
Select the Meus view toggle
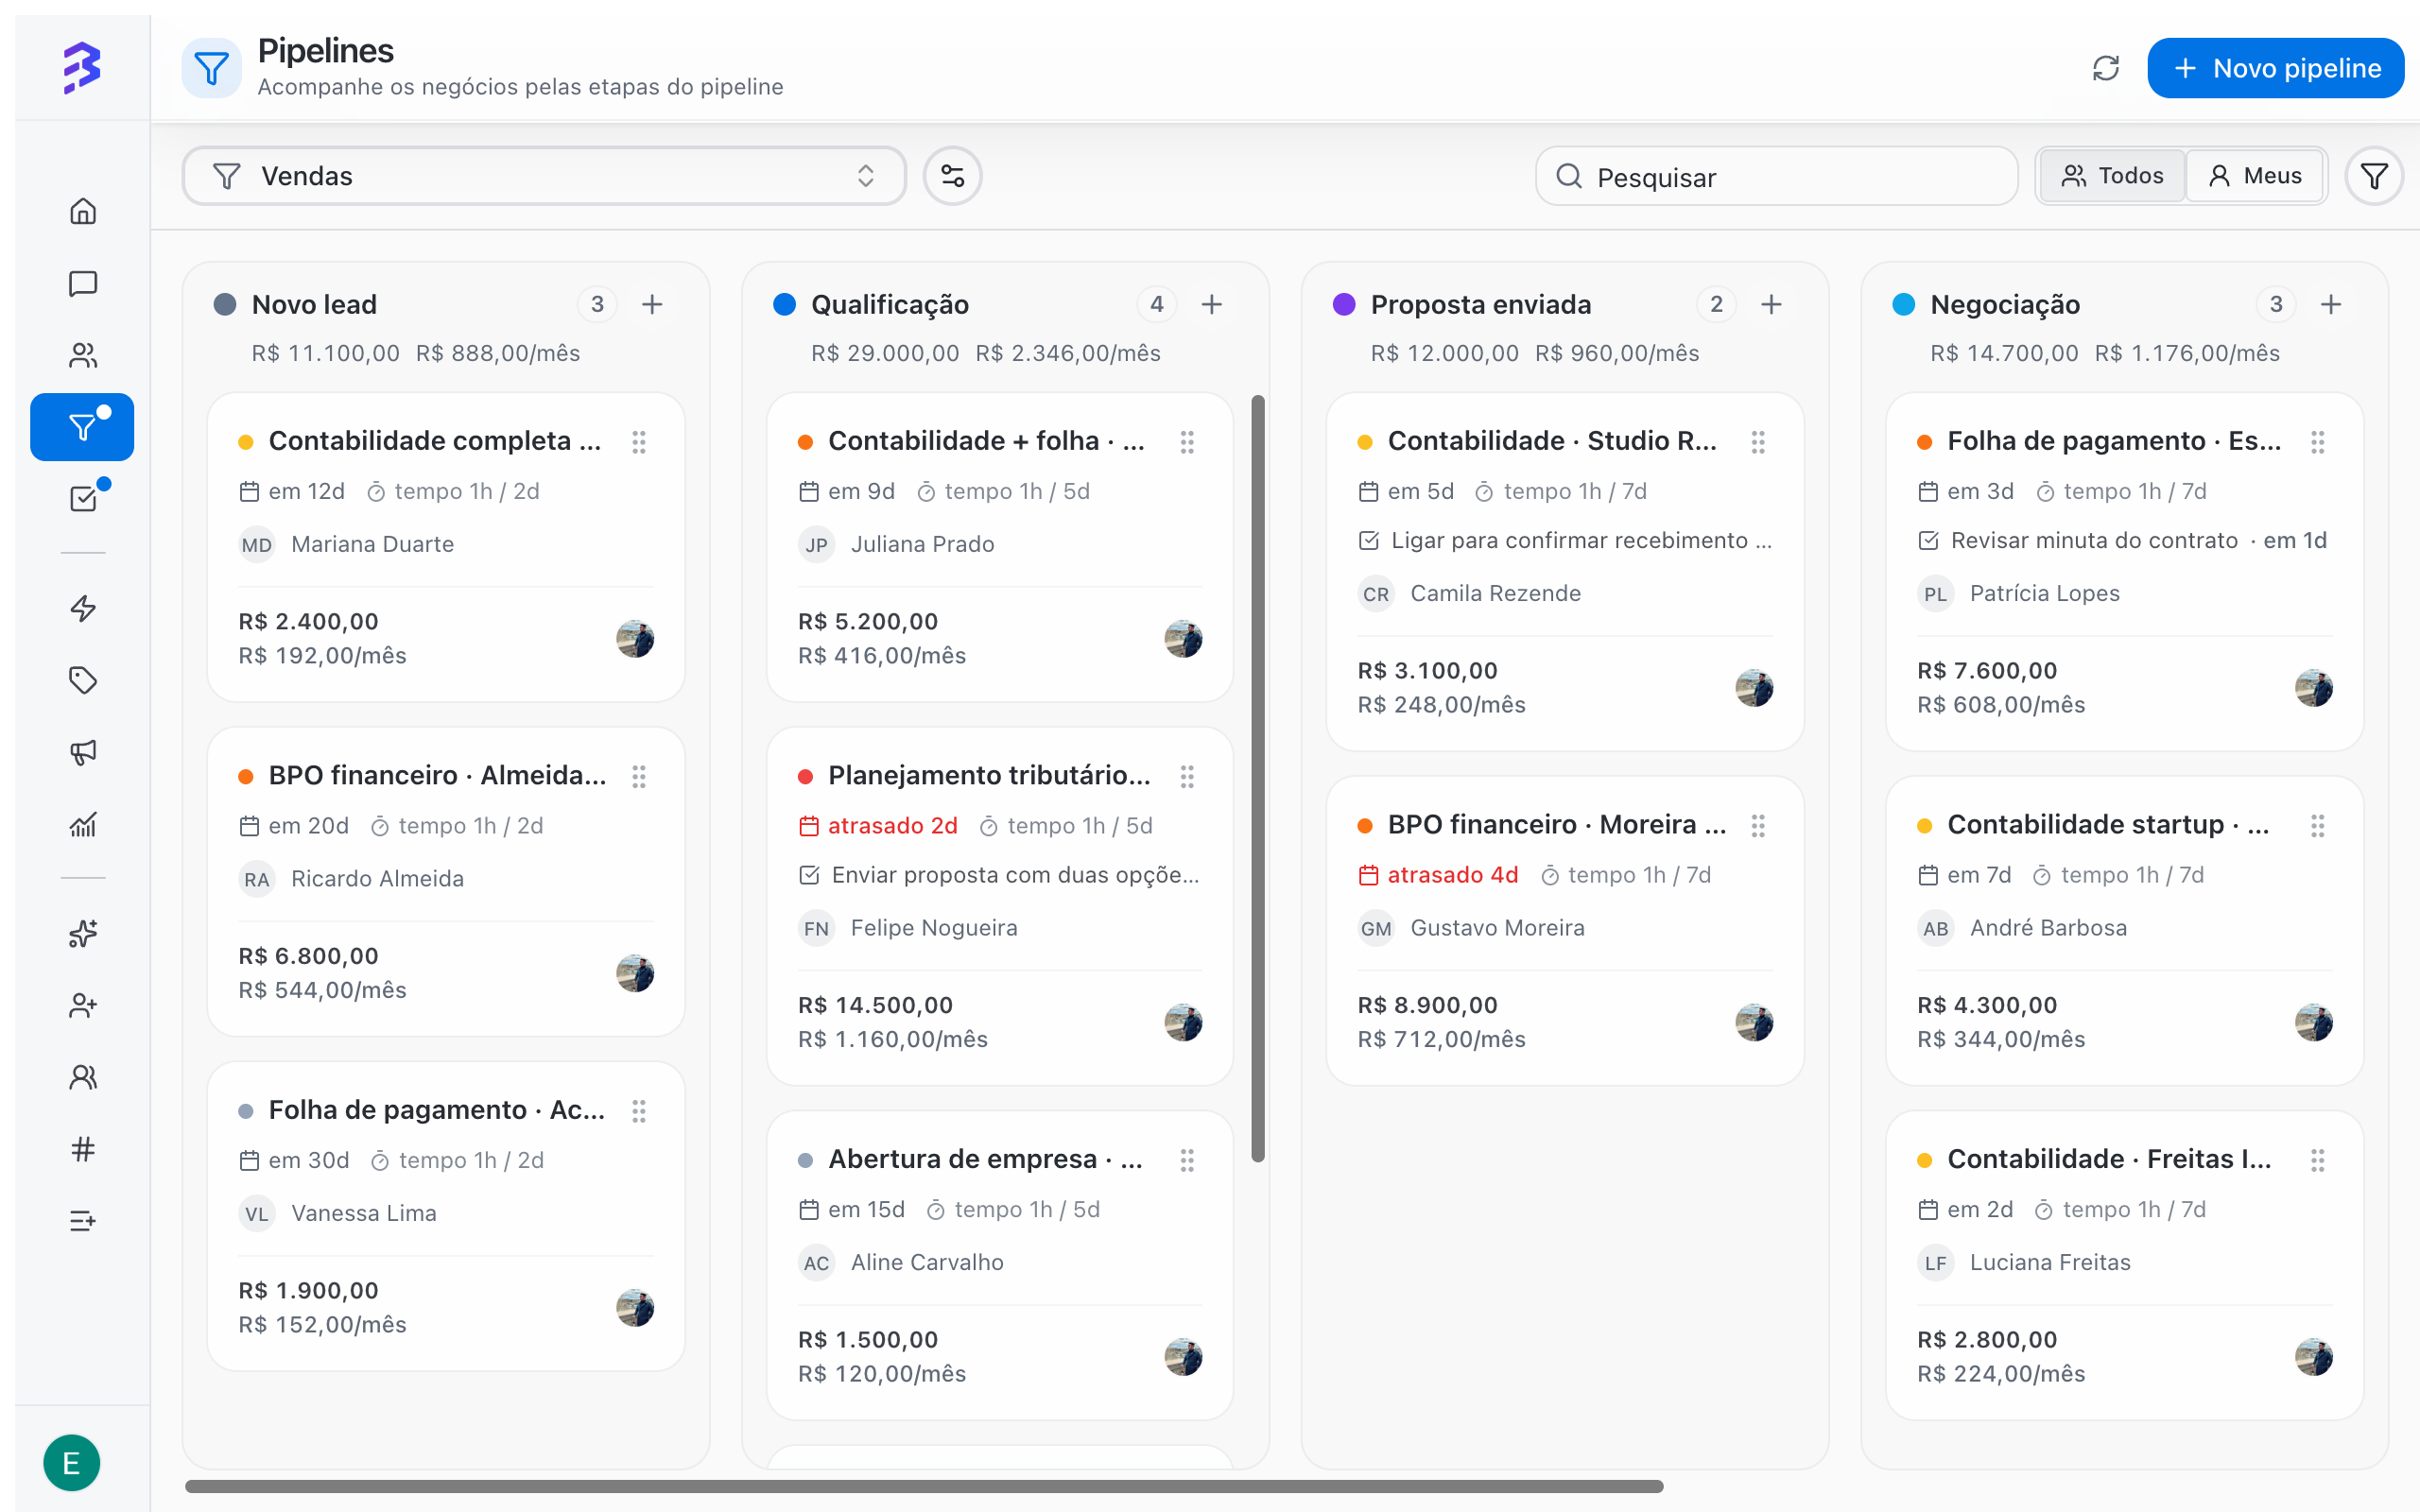click(x=2254, y=176)
